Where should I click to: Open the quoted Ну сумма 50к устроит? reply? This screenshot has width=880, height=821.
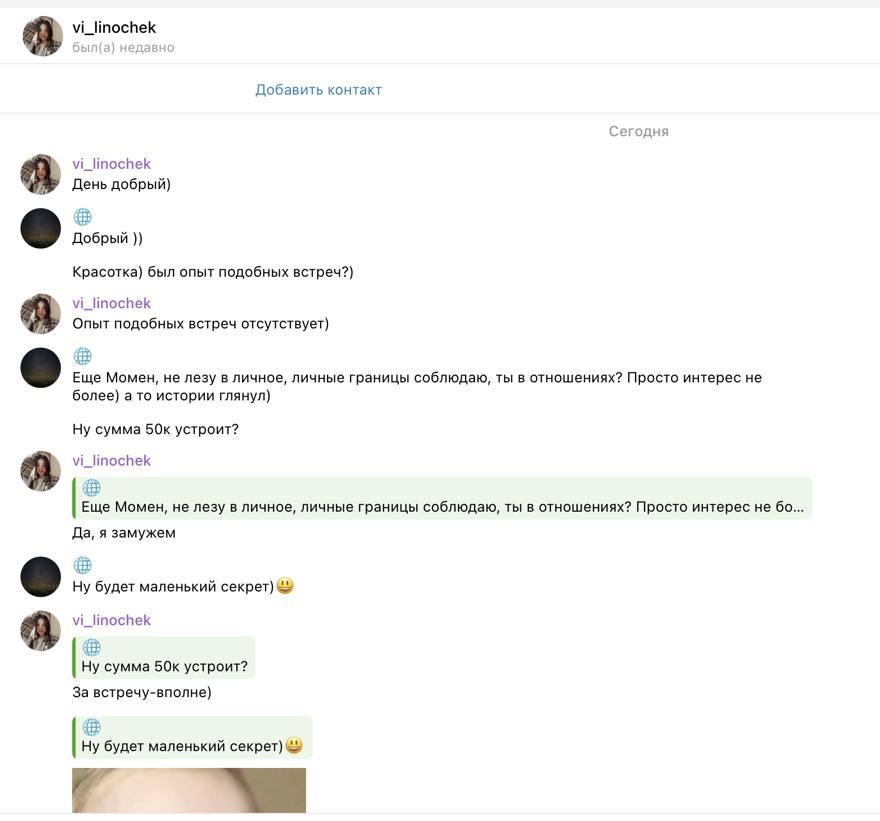(x=164, y=658)
